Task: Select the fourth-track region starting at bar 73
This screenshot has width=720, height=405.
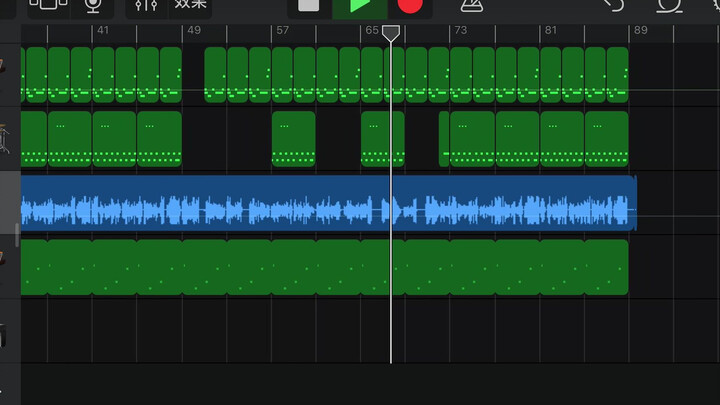Action: [x=472, y=267]
